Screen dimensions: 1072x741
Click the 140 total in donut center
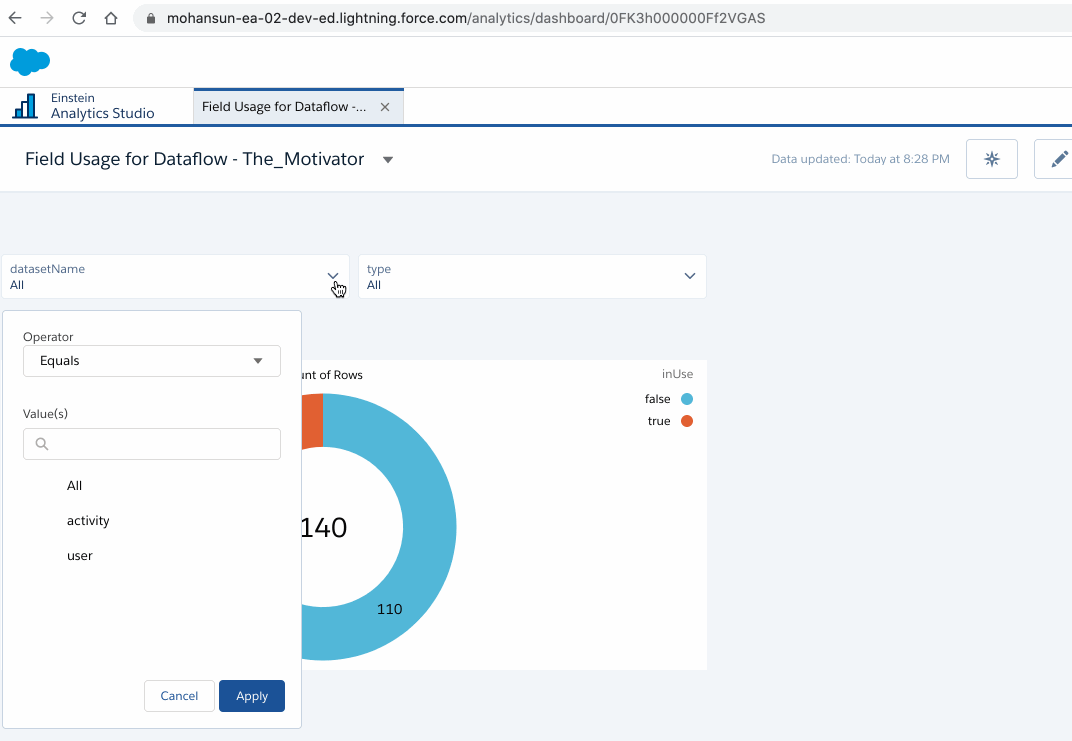click(x=324, y=528)
